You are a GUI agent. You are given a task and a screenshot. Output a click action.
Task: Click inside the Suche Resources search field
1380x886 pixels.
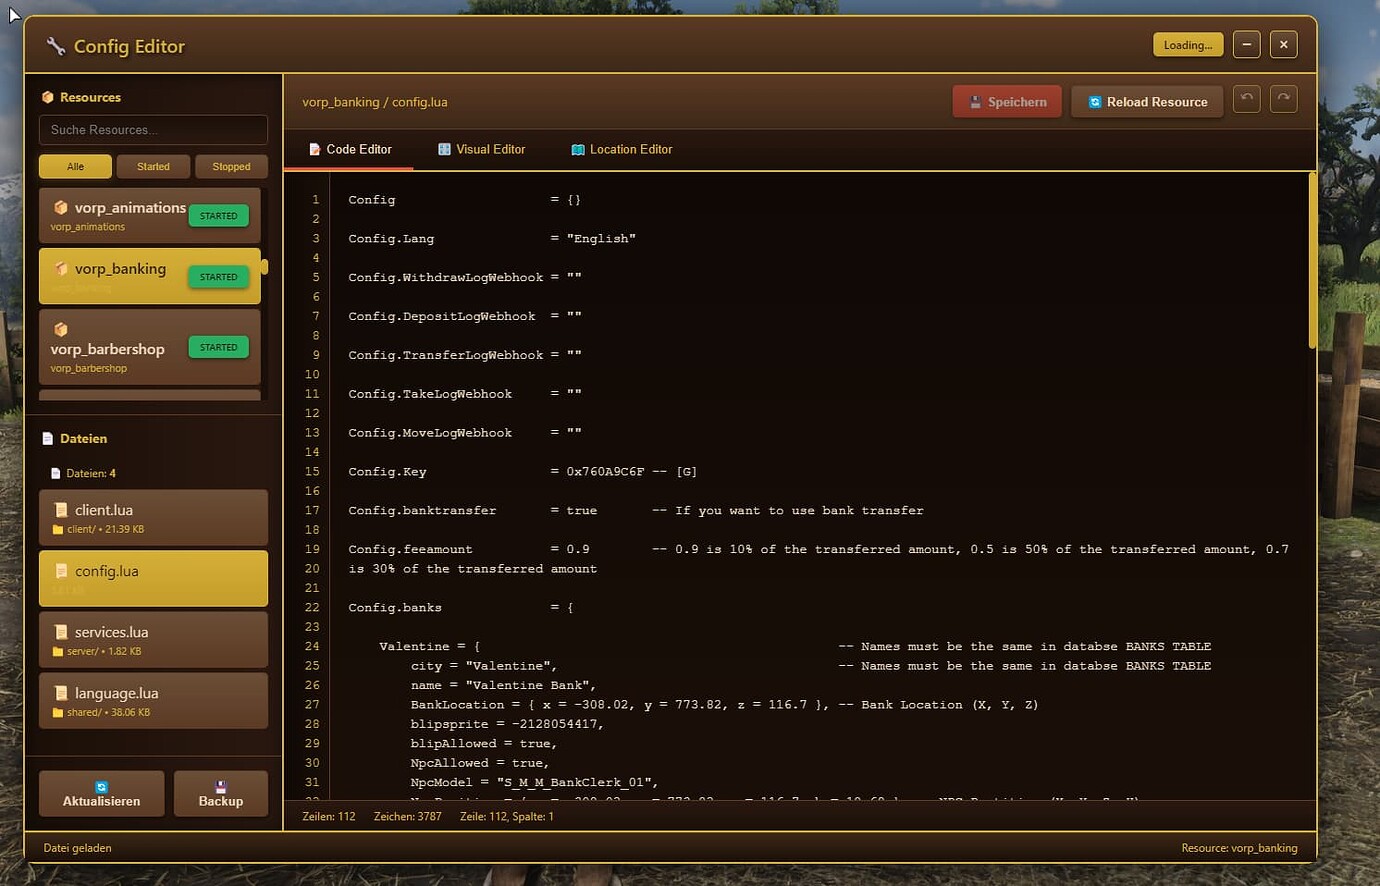click(x=152, y=130)
